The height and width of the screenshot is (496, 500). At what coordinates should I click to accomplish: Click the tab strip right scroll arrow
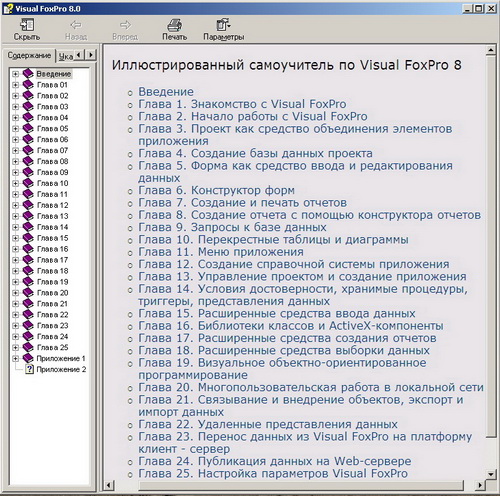click(x=91, y=54)
